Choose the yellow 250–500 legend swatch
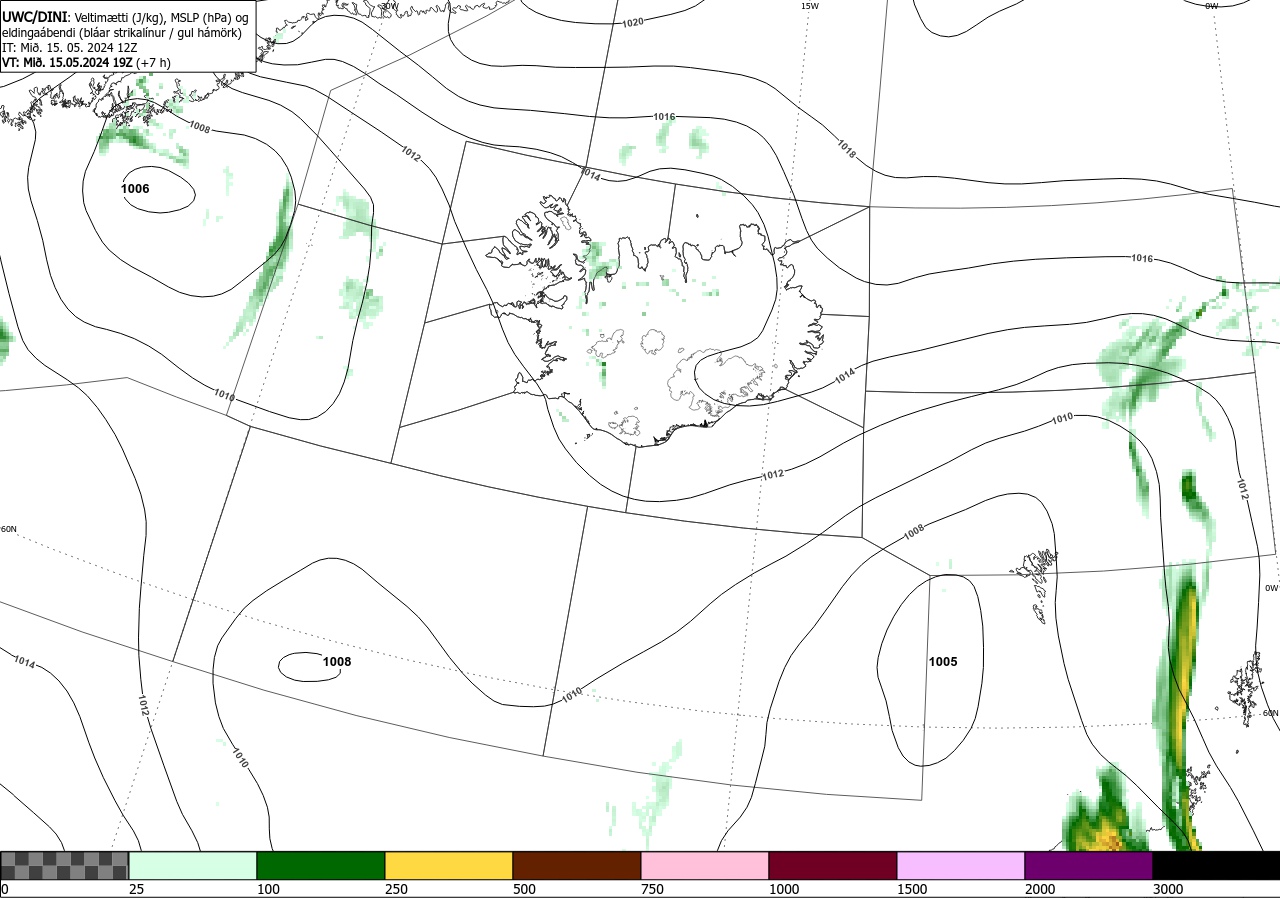The width and height of the screenshot is (1280, 898). 449,865
